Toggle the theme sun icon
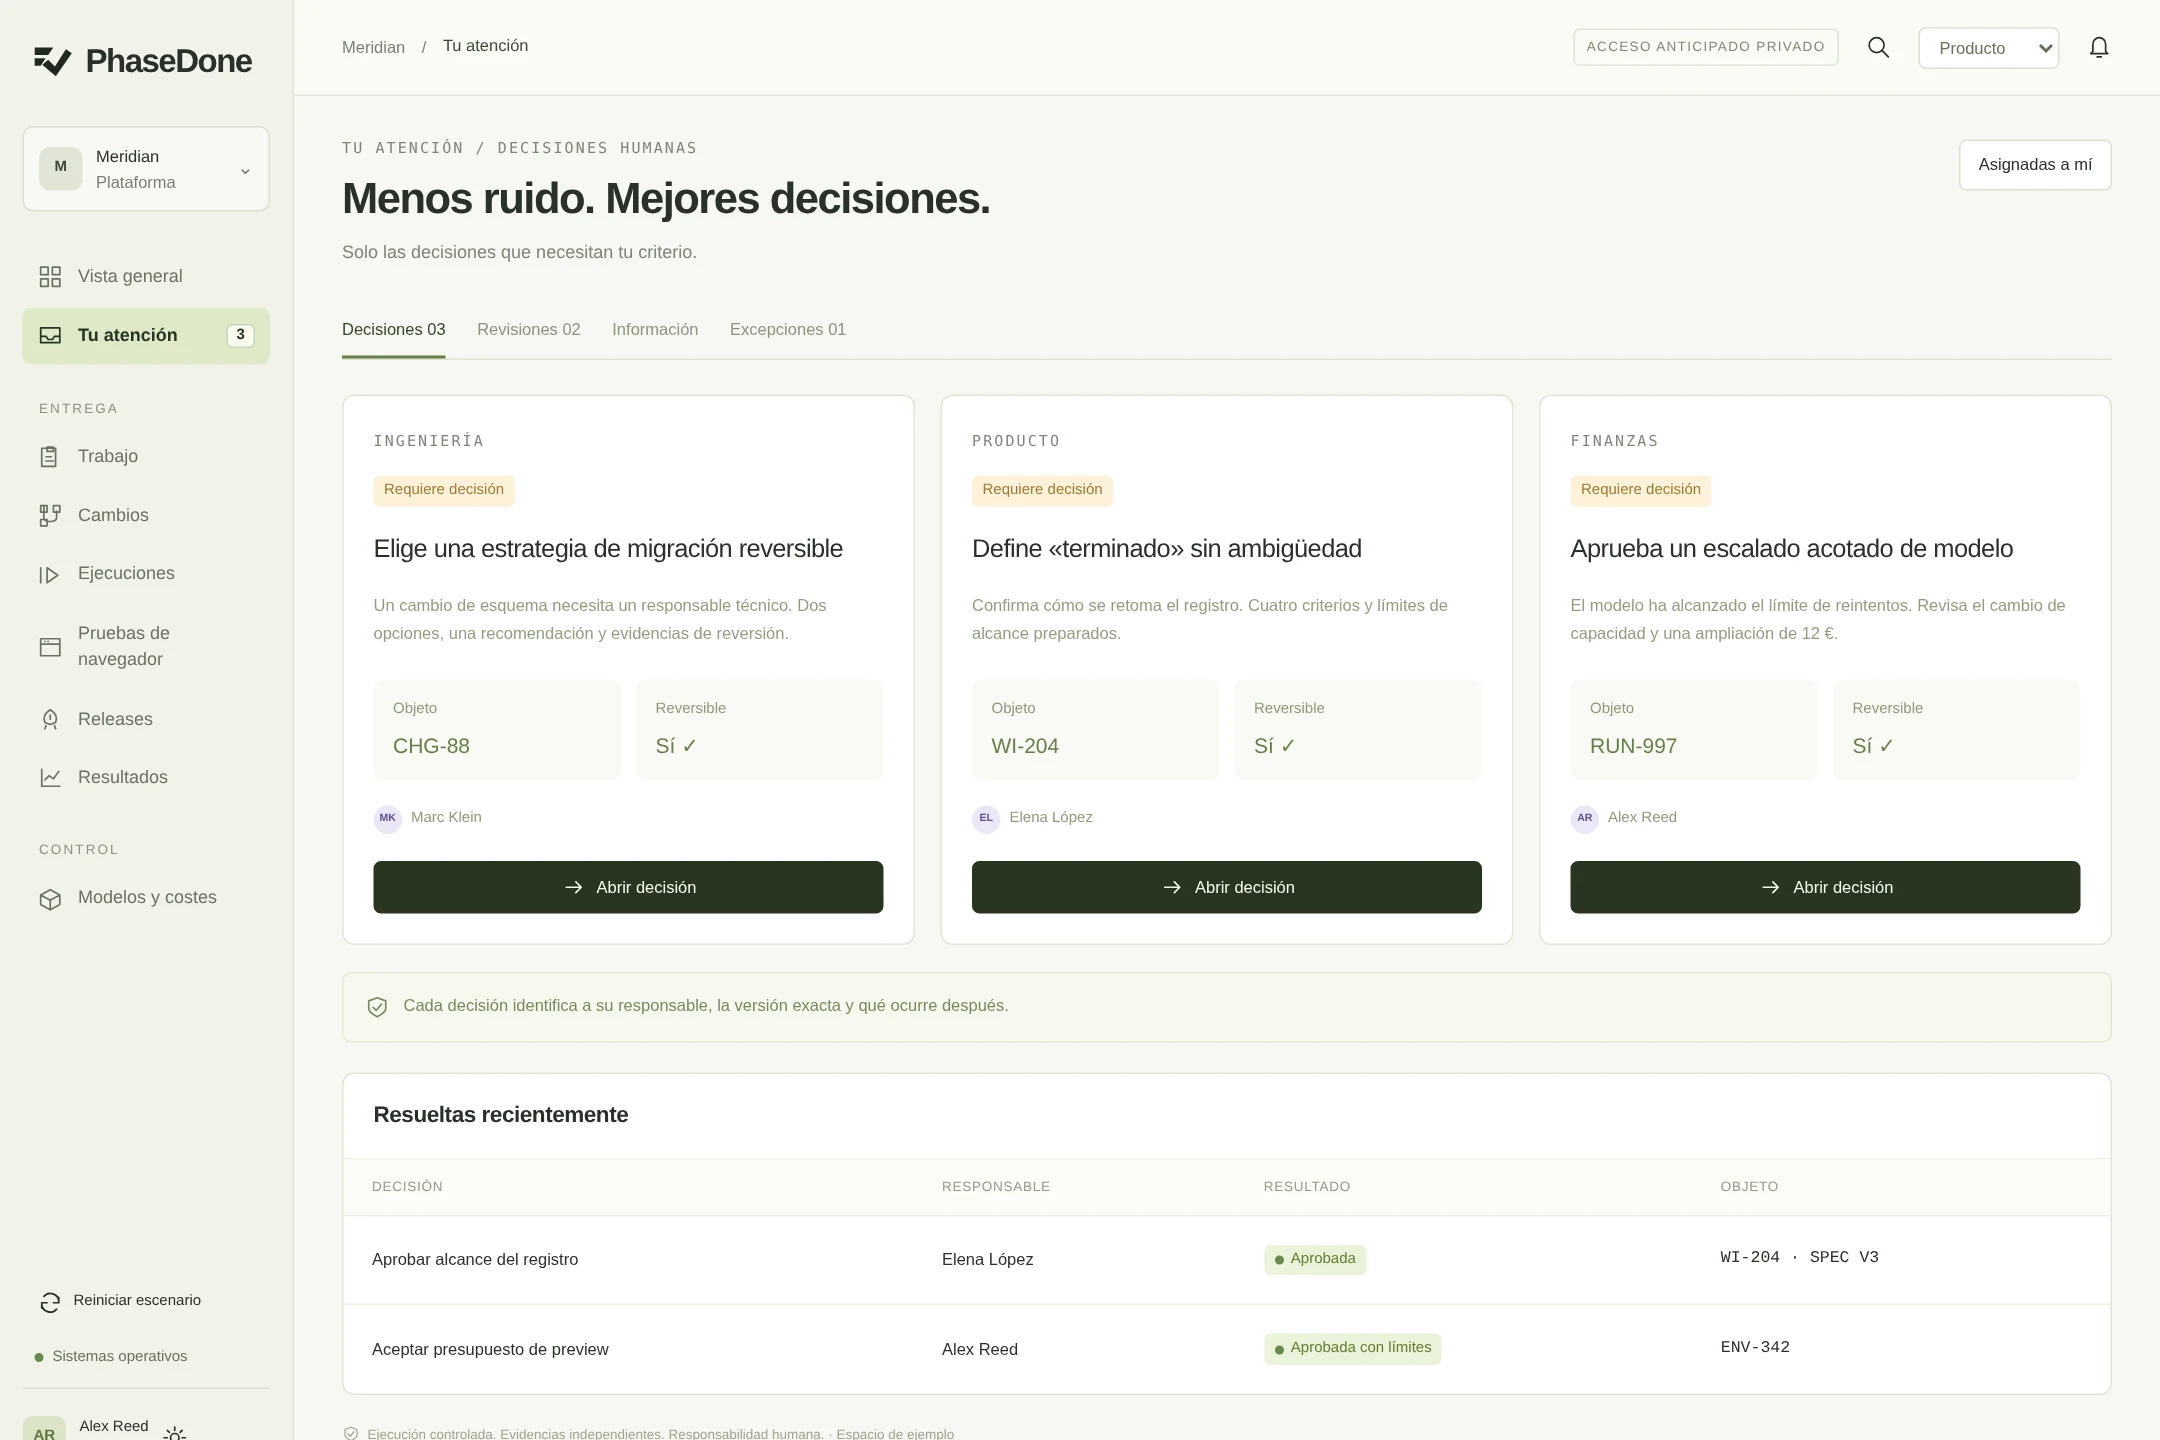This screenshot has width=2160, height=1440. click(x=175, y=1433)
